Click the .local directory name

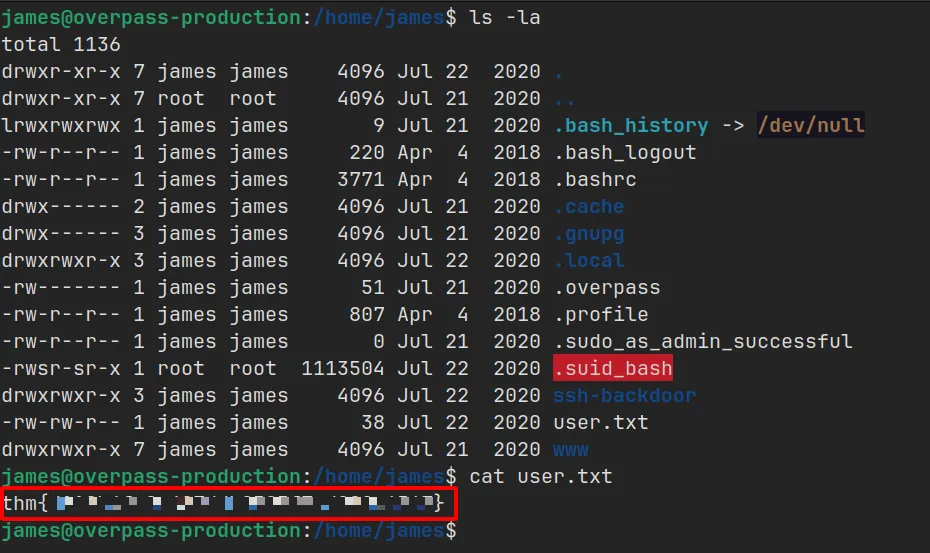588,260
